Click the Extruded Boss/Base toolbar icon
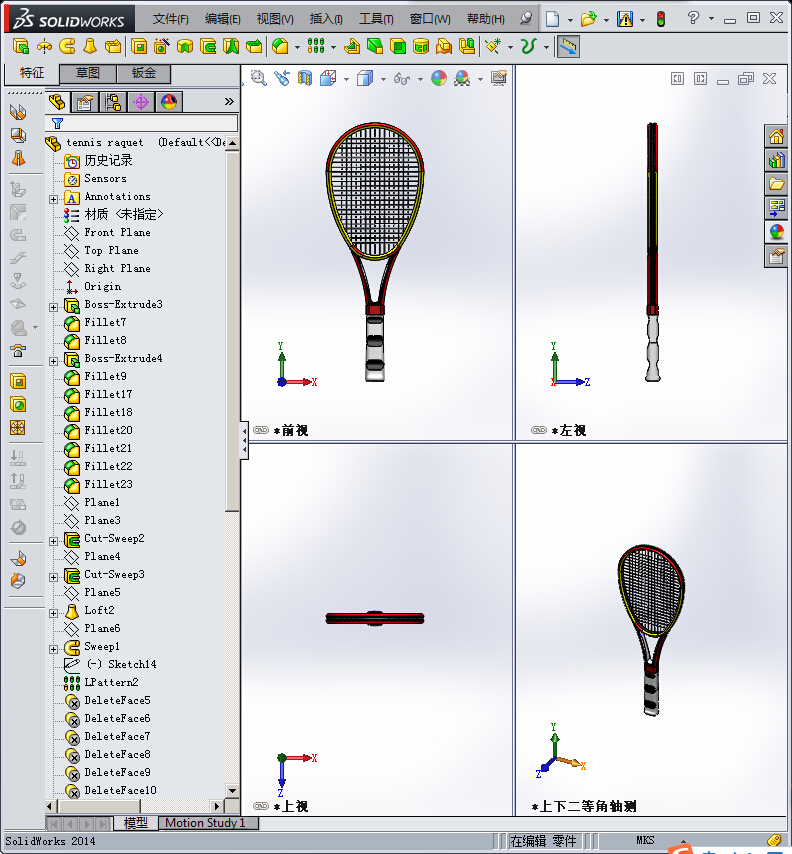 pyautogui.click(x=21, y=46)
